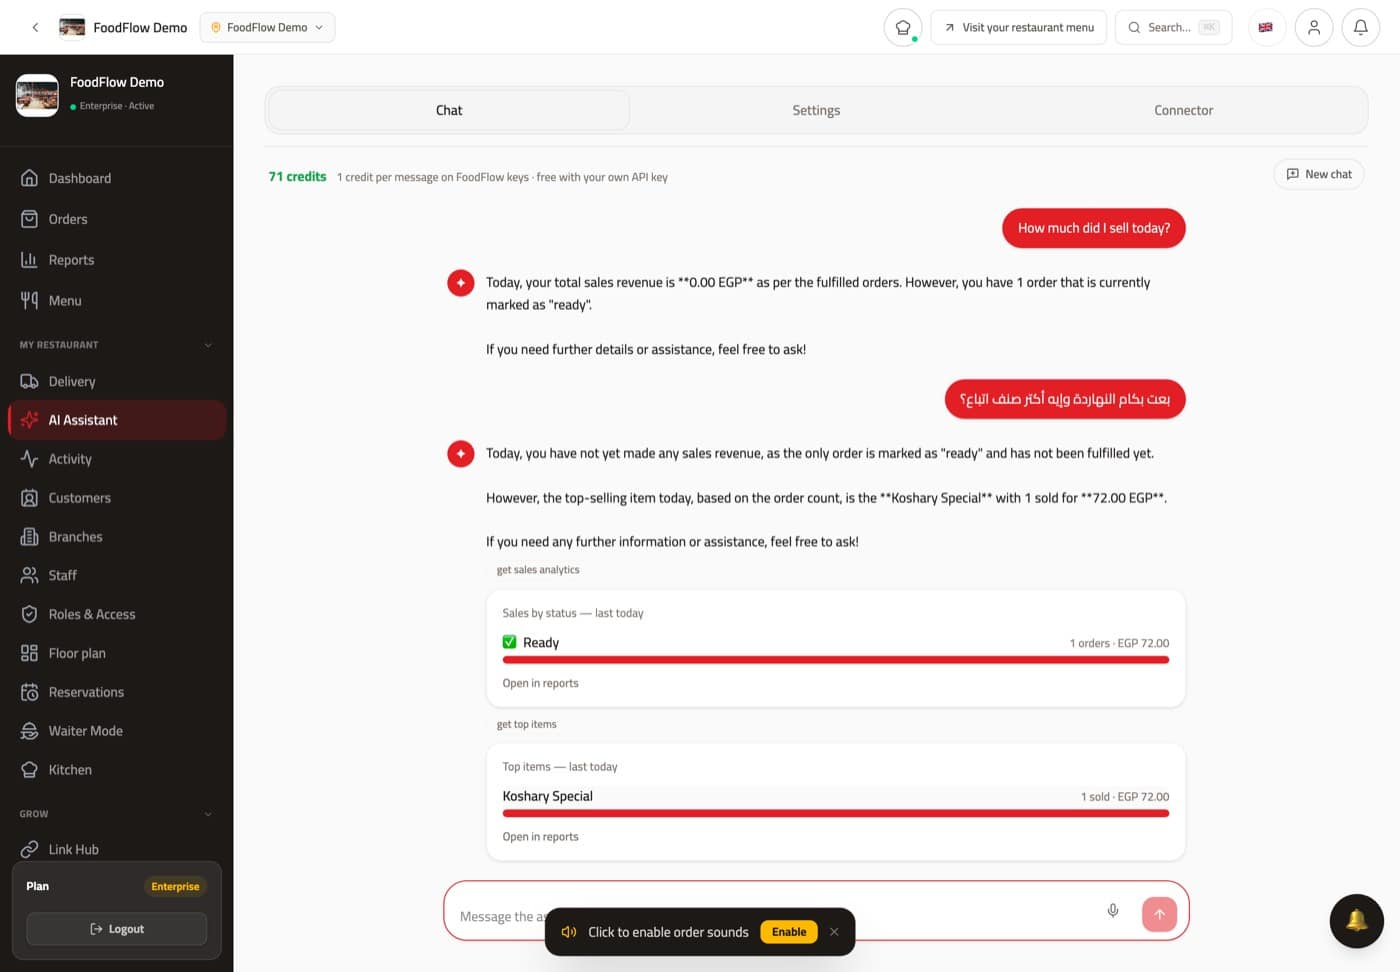Switch to the Settings tab
This screenshot has width=1400, height=972.
coord(816,110)
